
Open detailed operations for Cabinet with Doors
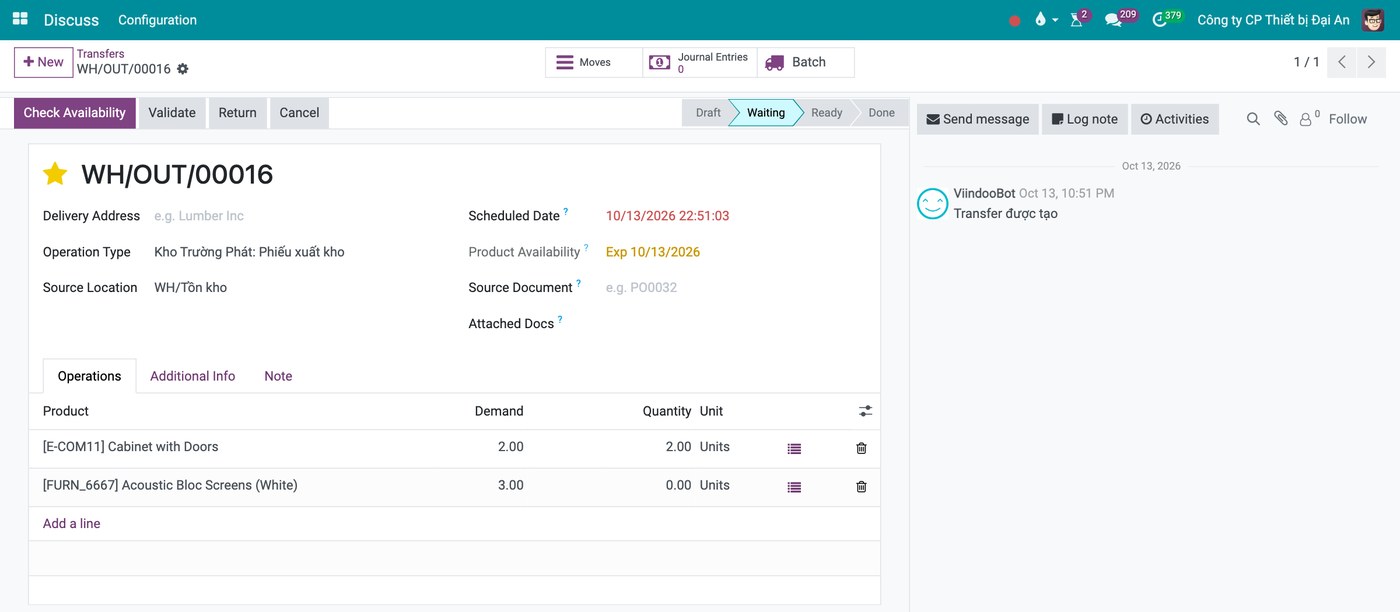tap(794, 449)
